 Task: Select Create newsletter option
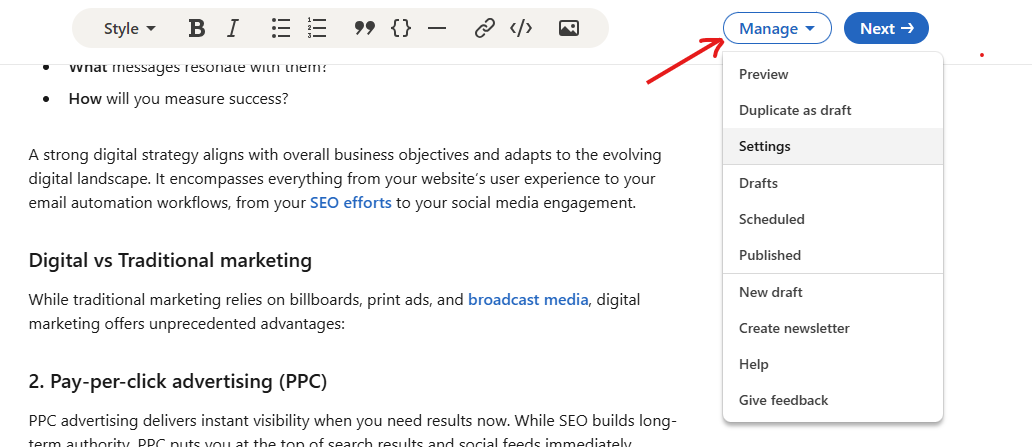point(833,328)
